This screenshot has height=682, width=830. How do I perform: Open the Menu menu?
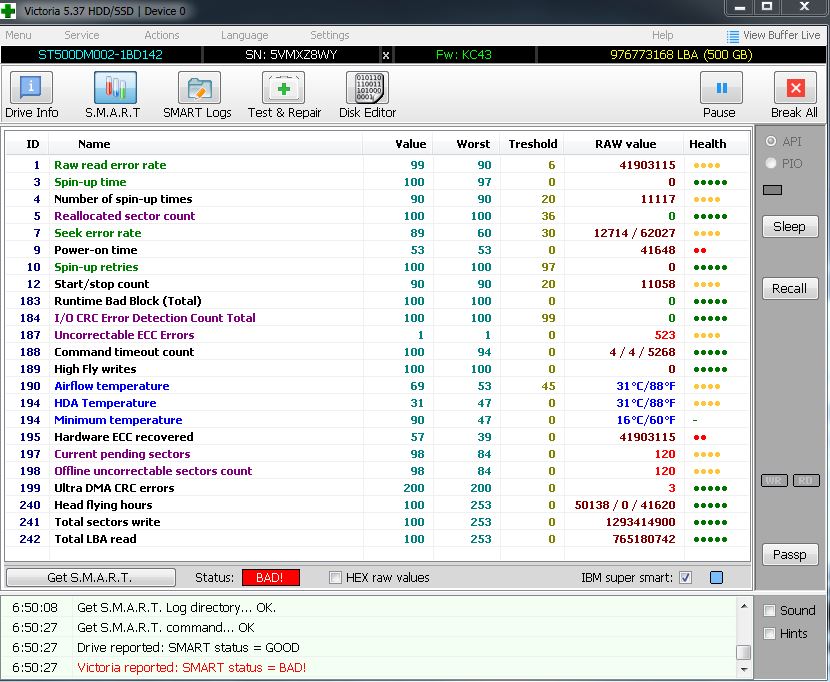tap(19, 35)
